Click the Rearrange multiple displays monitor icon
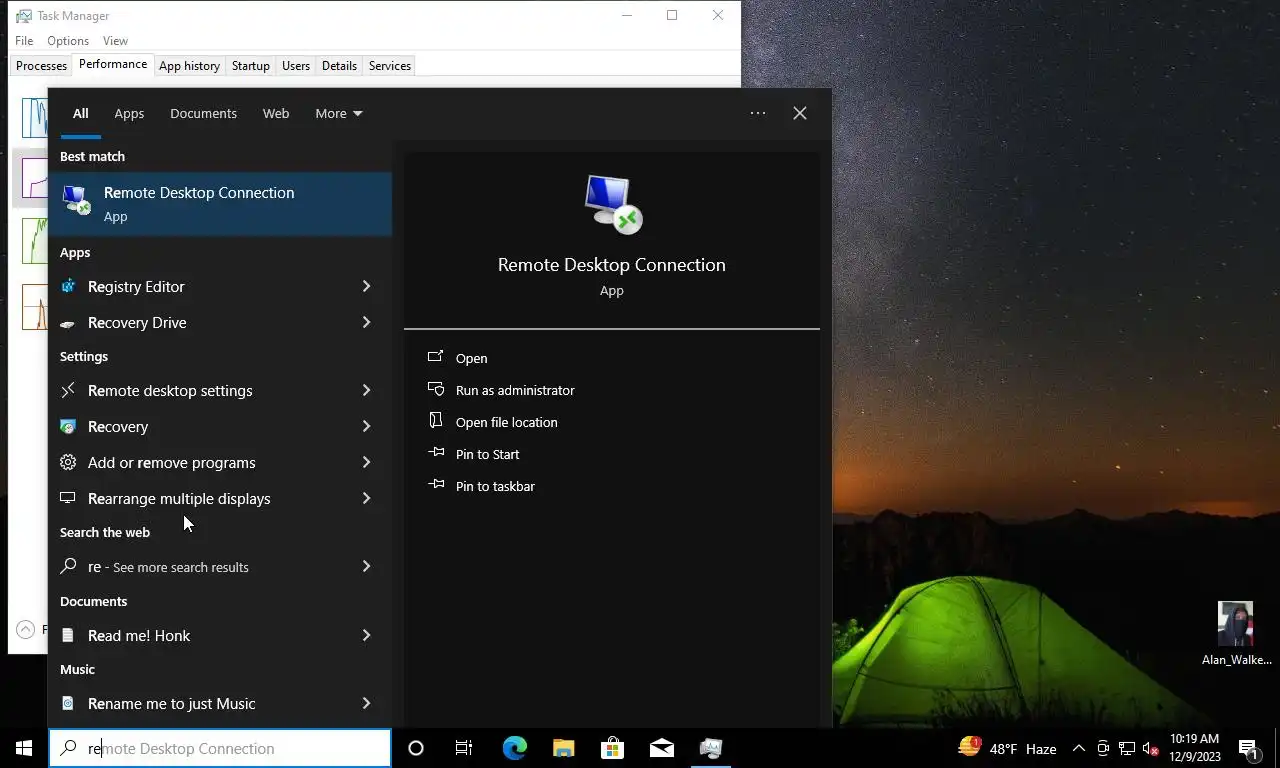Viewport: 1280px width, 768px height. tap(68, 498)
